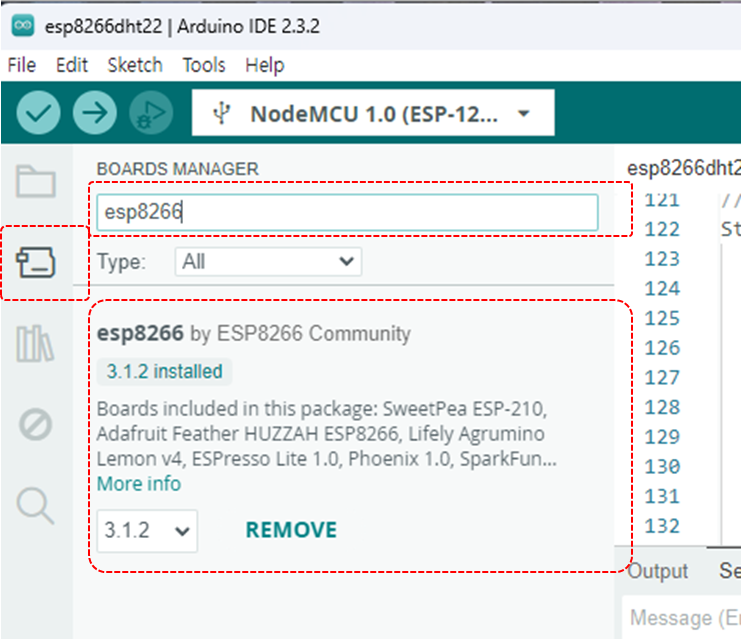Select the esp8266dht22 editor tab
Viewport: 741px width, 639px height.
683,168
